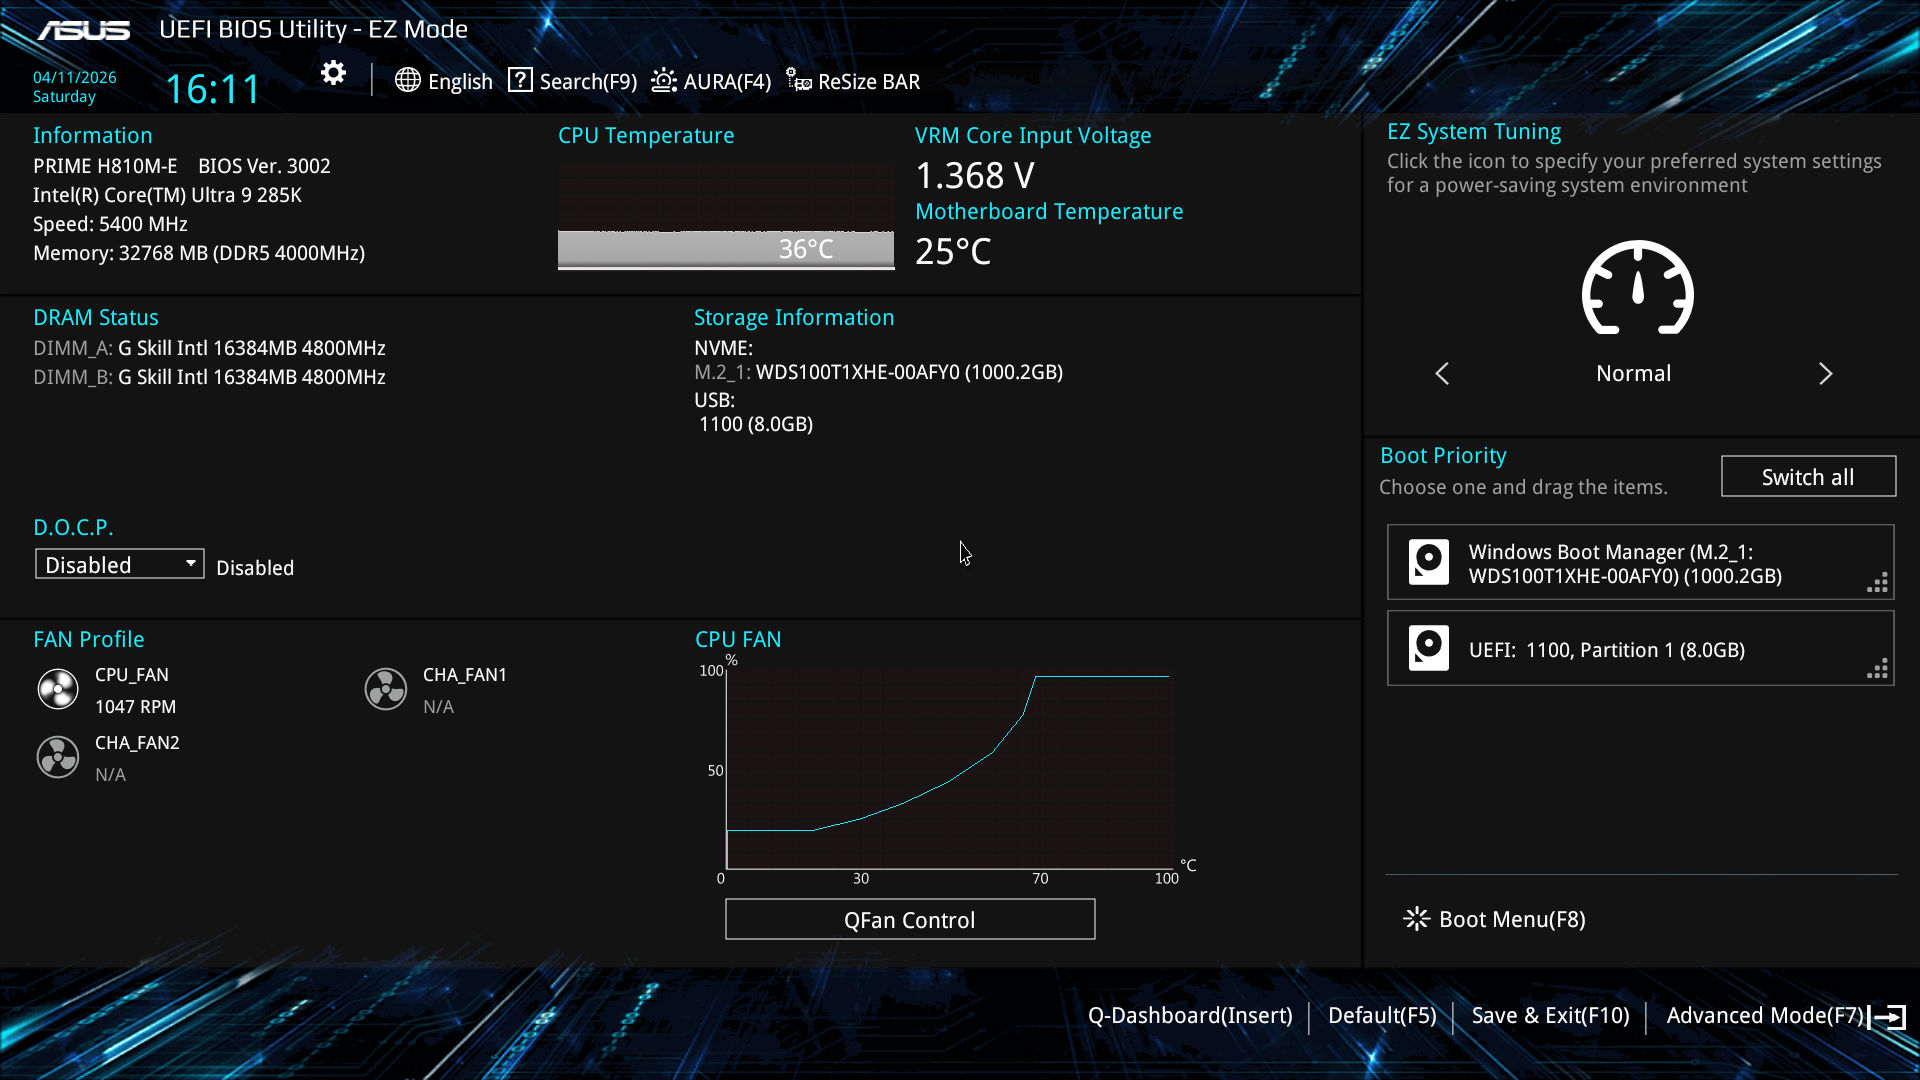
Task: Click the M.2_1 WDS100T1XHE drive entry
Action: [879, 372]
